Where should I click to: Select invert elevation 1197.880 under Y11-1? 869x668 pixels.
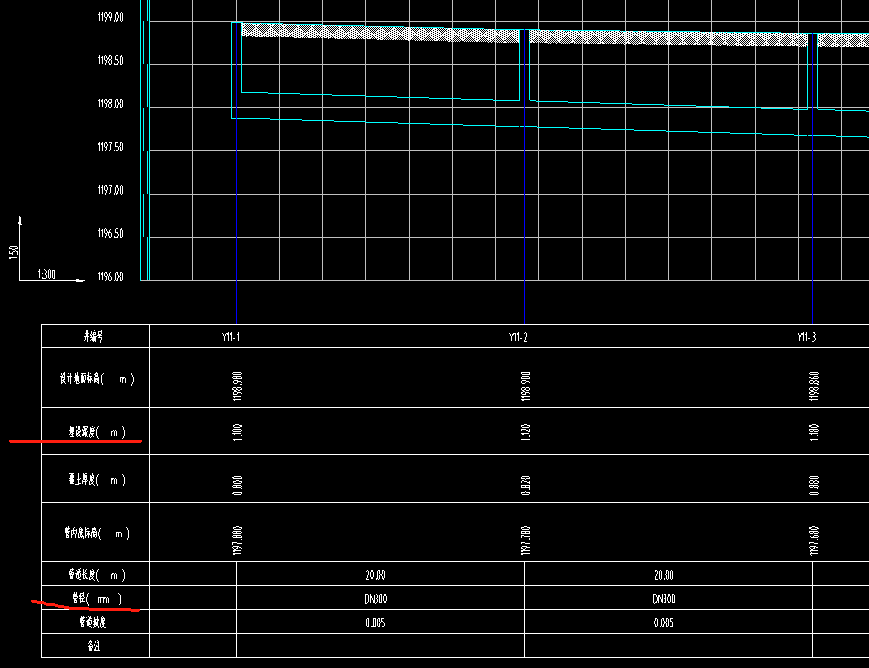point(237,540)
